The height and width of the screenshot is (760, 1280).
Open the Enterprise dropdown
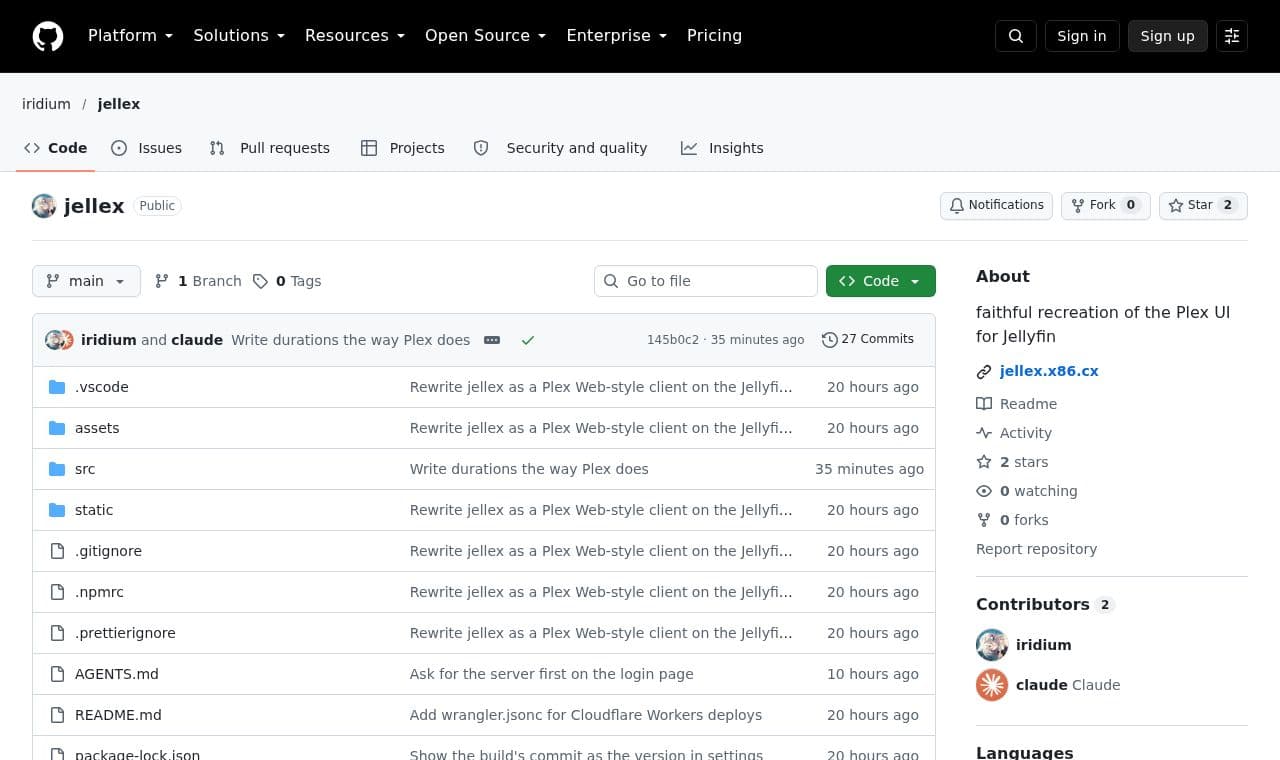tap(617, 36)
